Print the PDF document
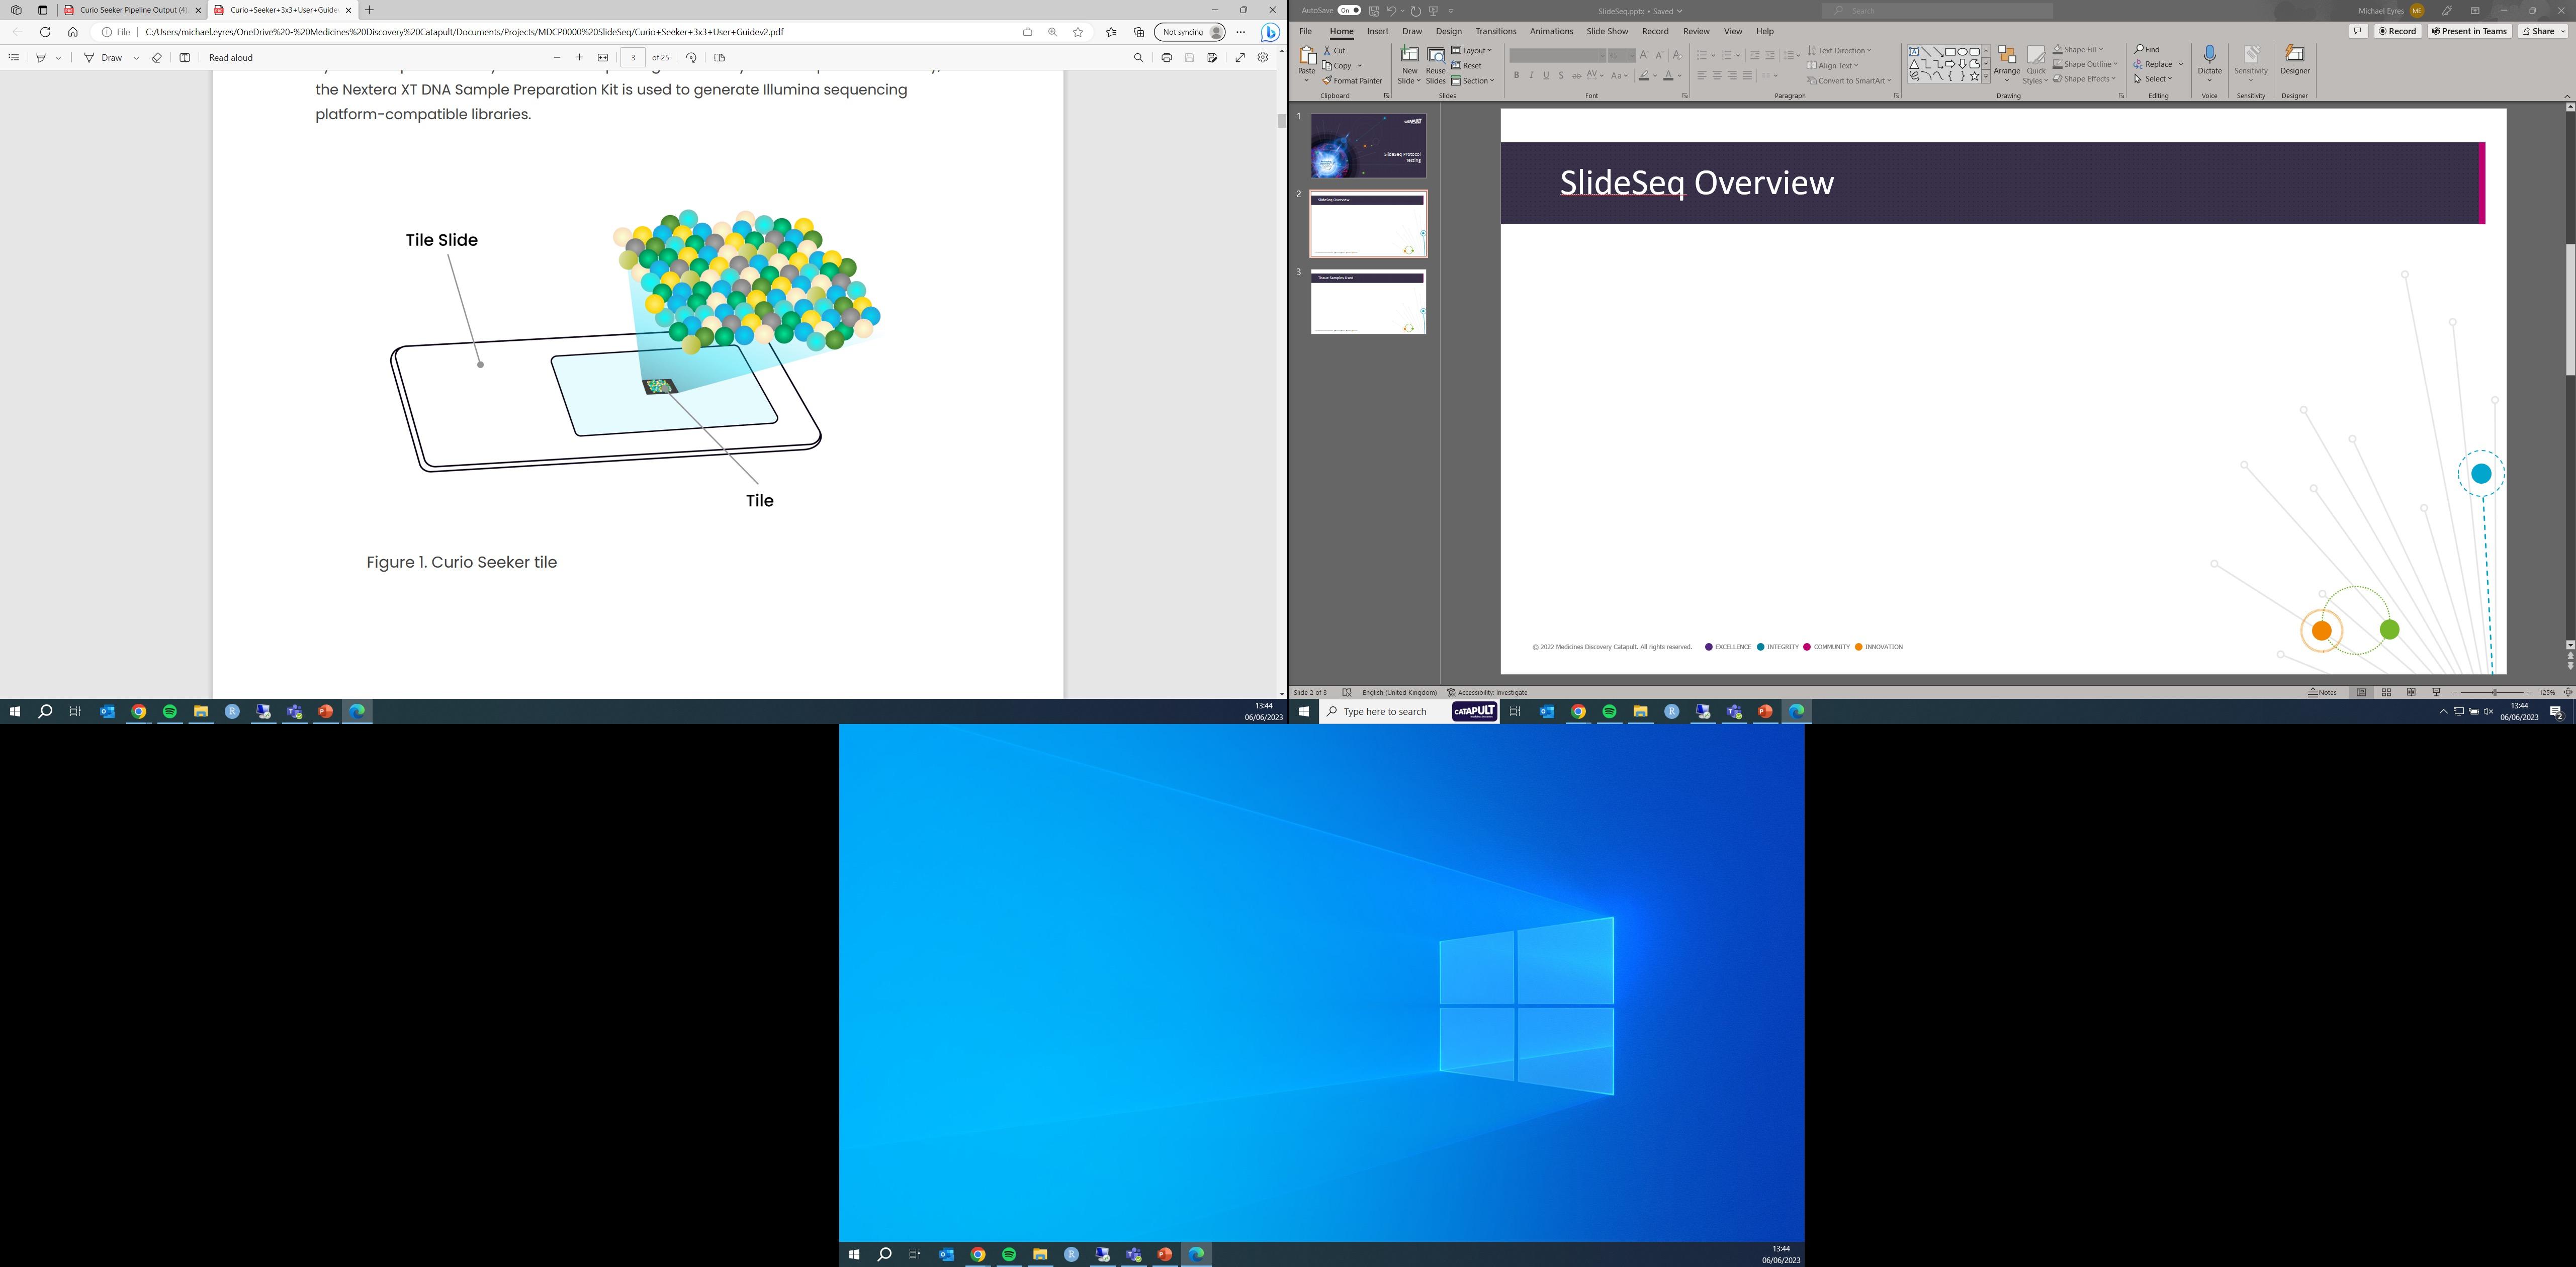 pyautogui.click(x=1166, y=58)
